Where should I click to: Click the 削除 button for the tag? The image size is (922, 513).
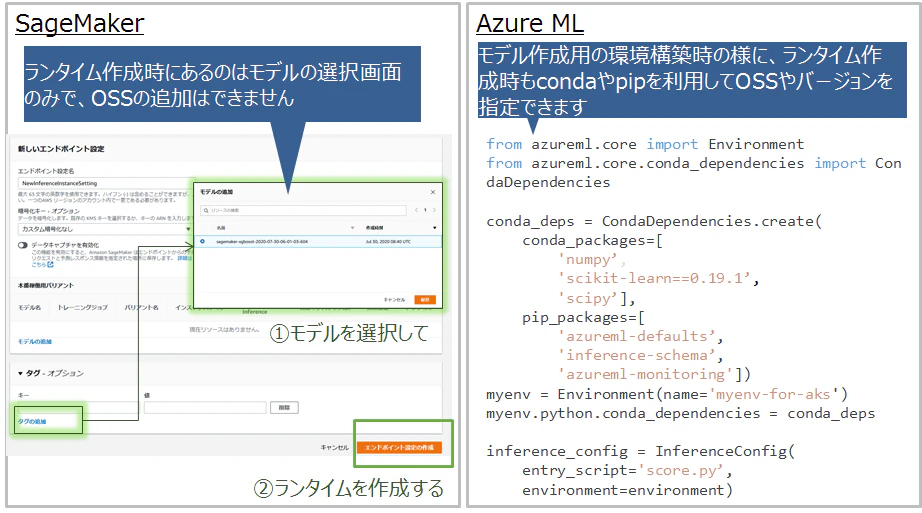tap(284, 407)
